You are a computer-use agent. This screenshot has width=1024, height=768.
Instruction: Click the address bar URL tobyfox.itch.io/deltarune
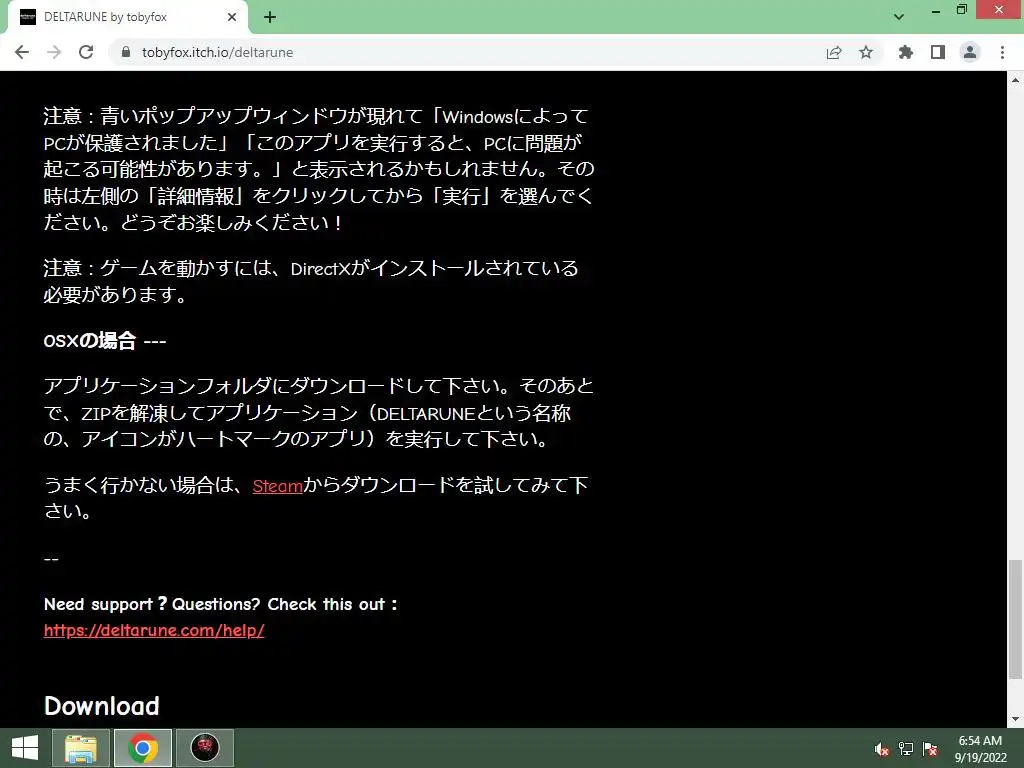tap(217, 52)
